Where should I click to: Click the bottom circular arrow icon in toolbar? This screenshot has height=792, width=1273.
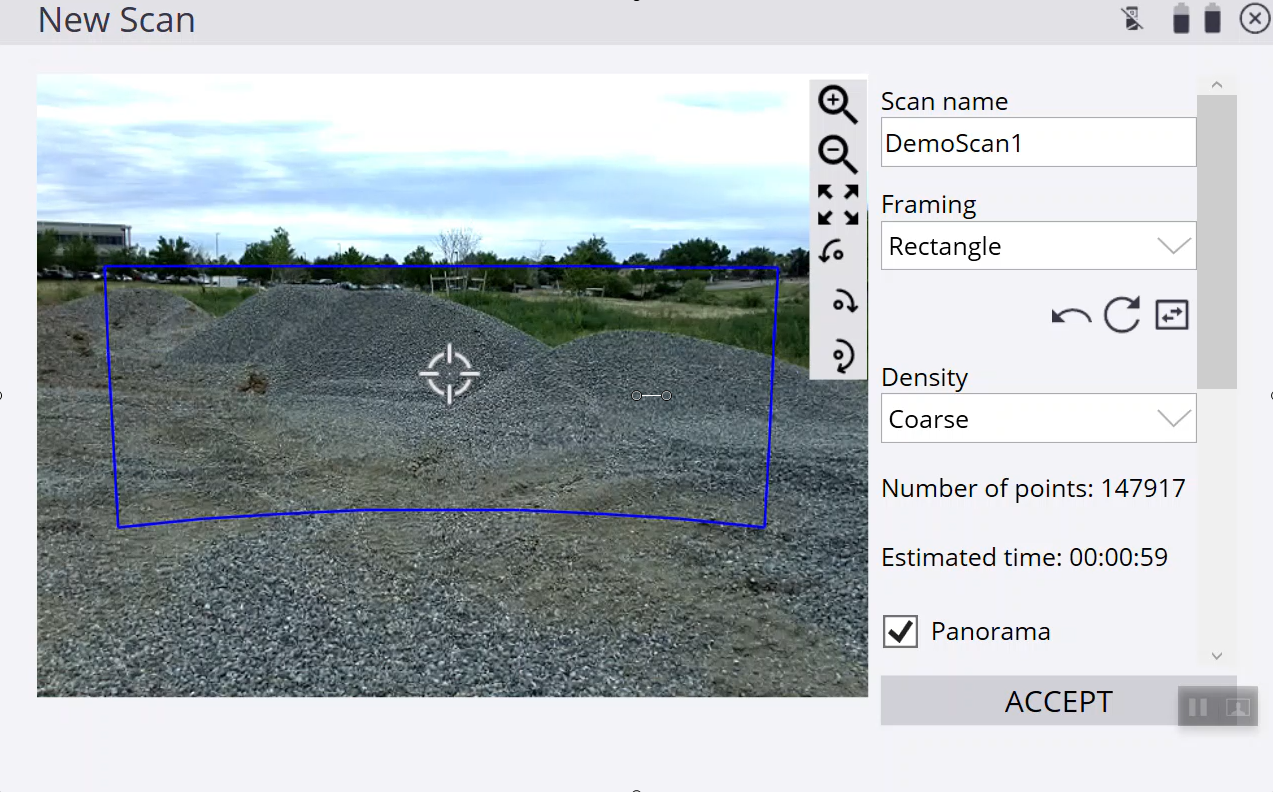(843, 356)
